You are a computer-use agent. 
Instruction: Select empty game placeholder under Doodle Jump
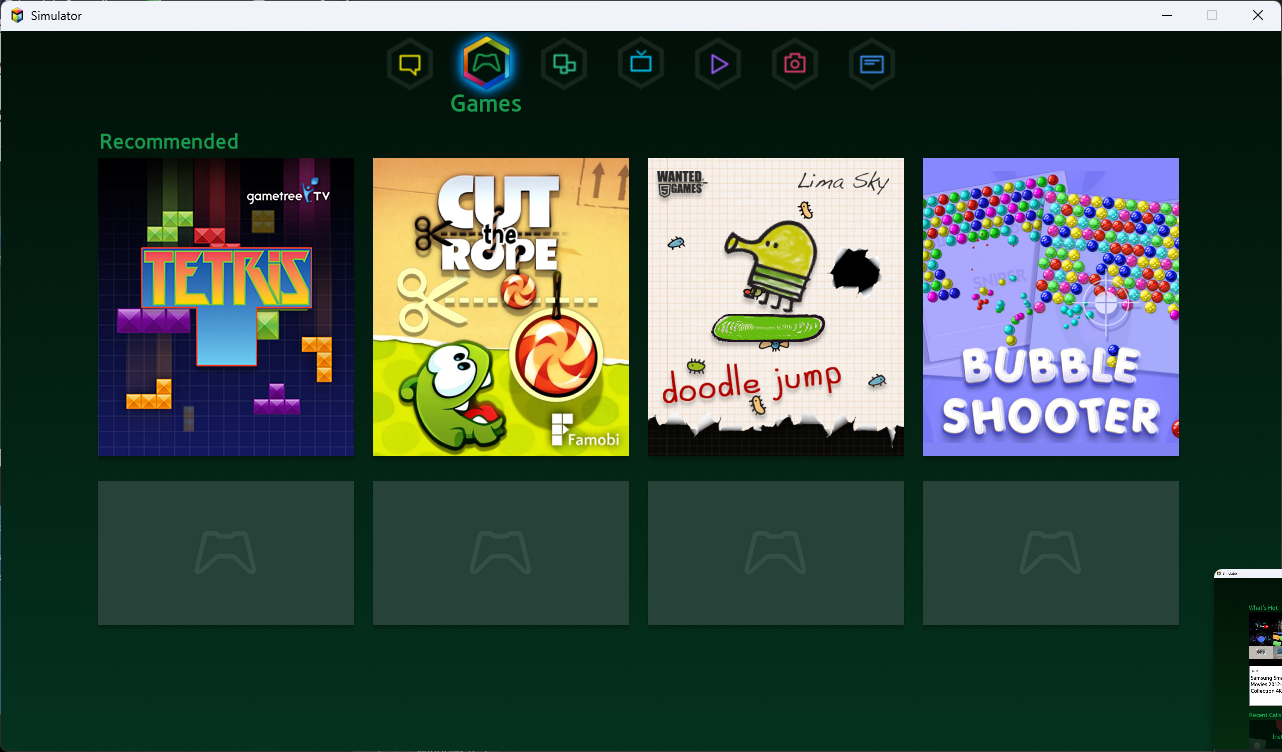776,553
